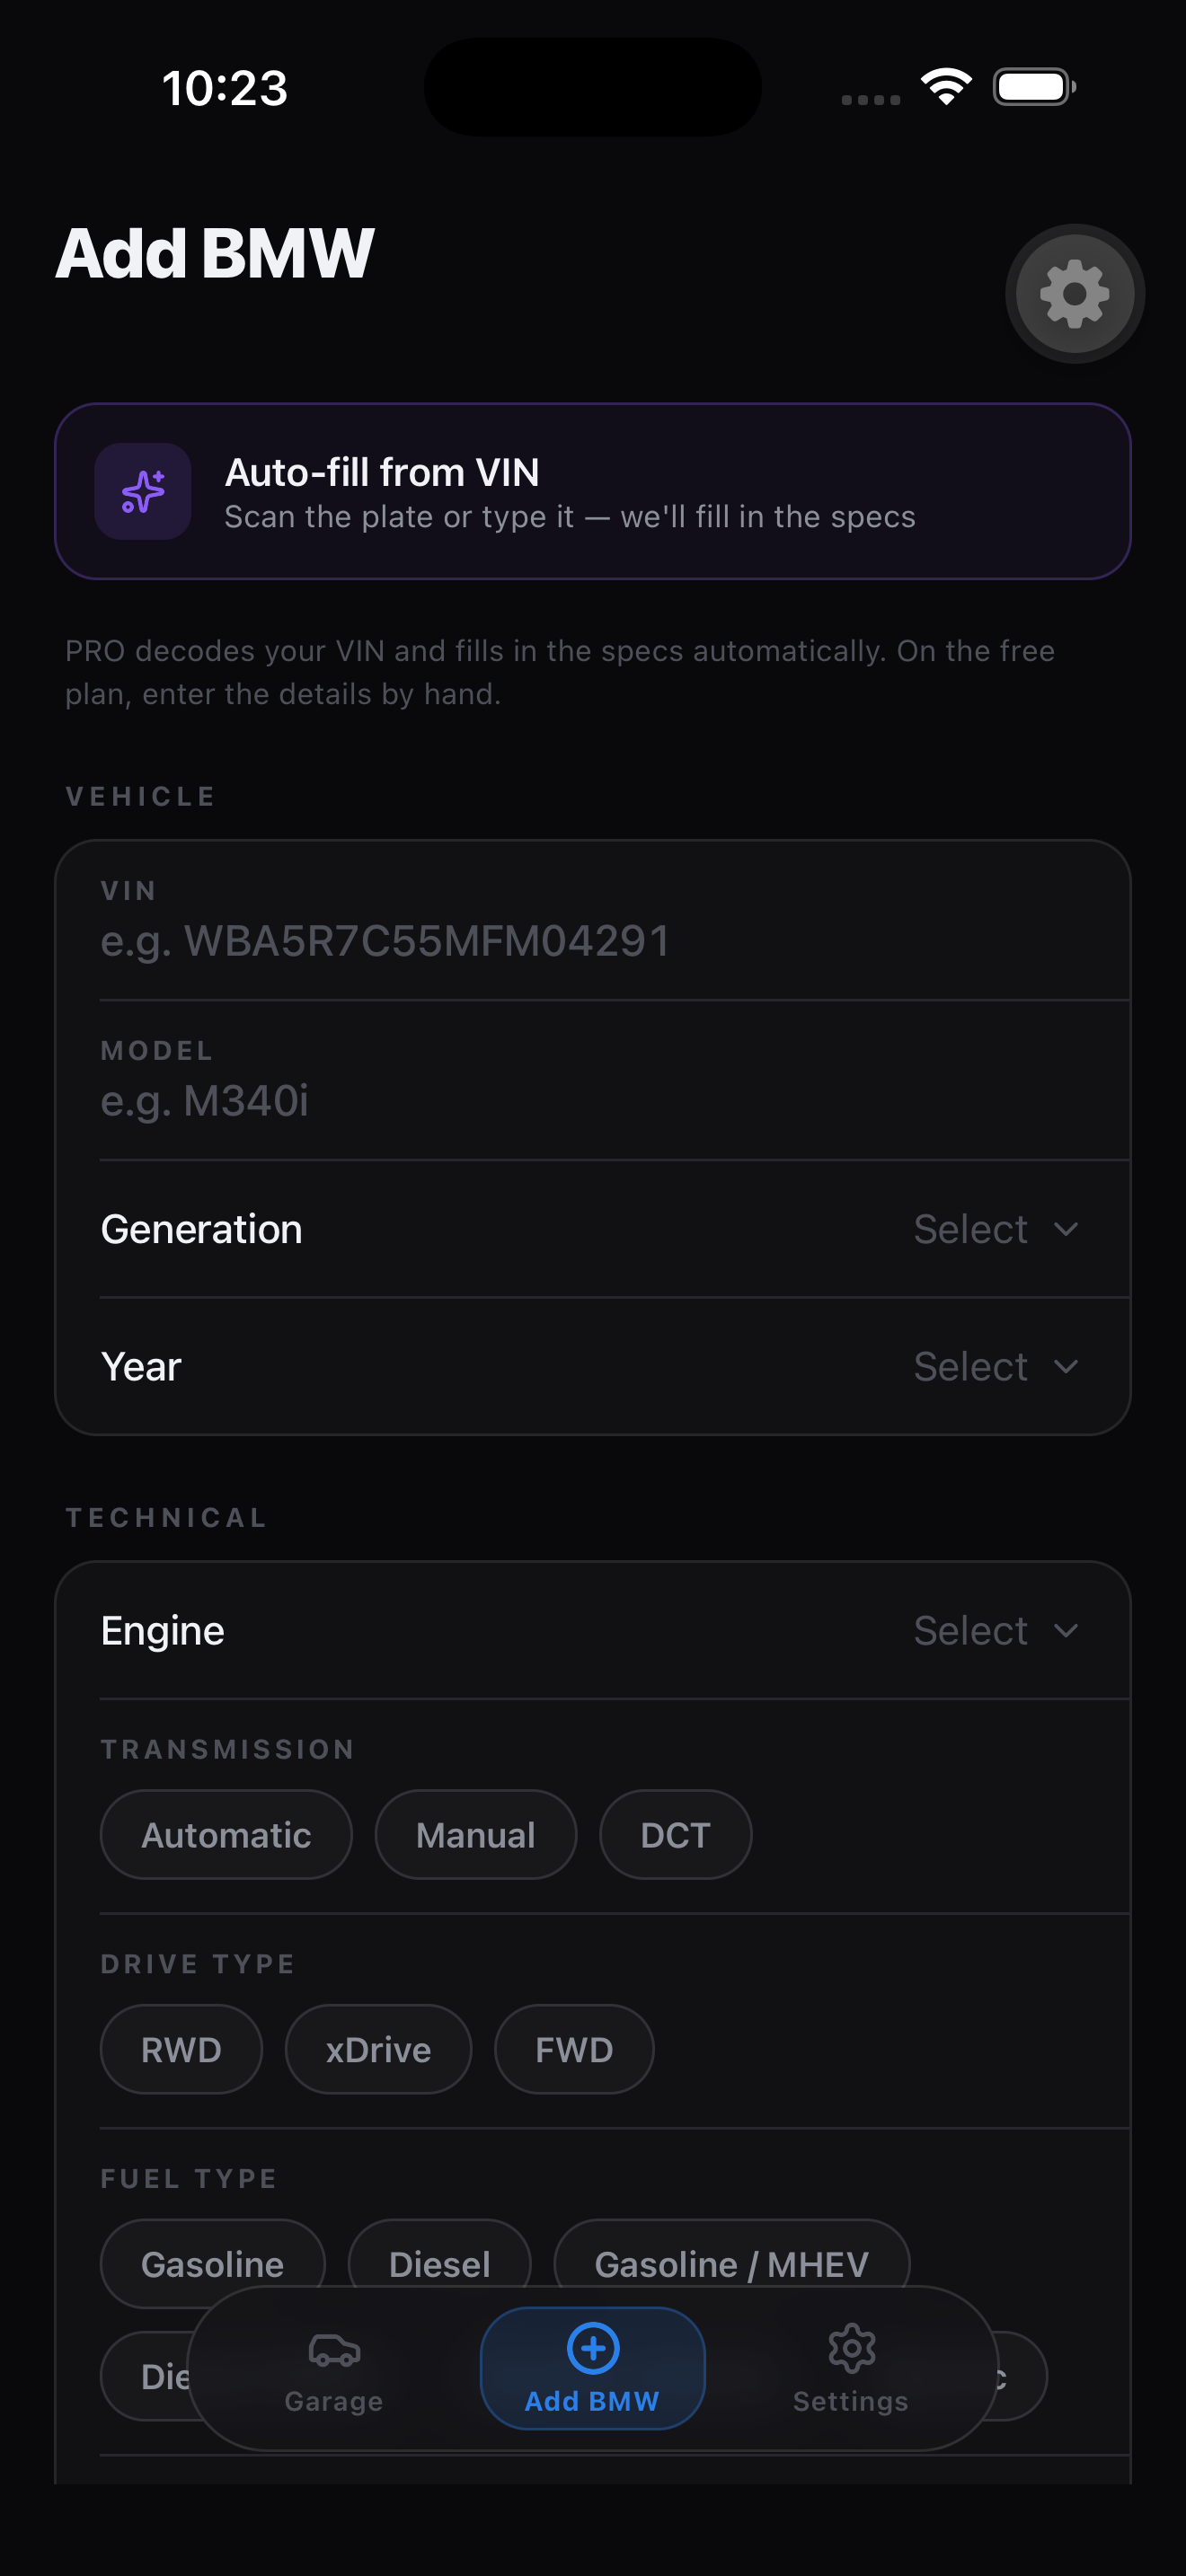Tap the Settings cog in tab bar
The height and width of the screenshot is (2576, 1186).
[851, 2348]
